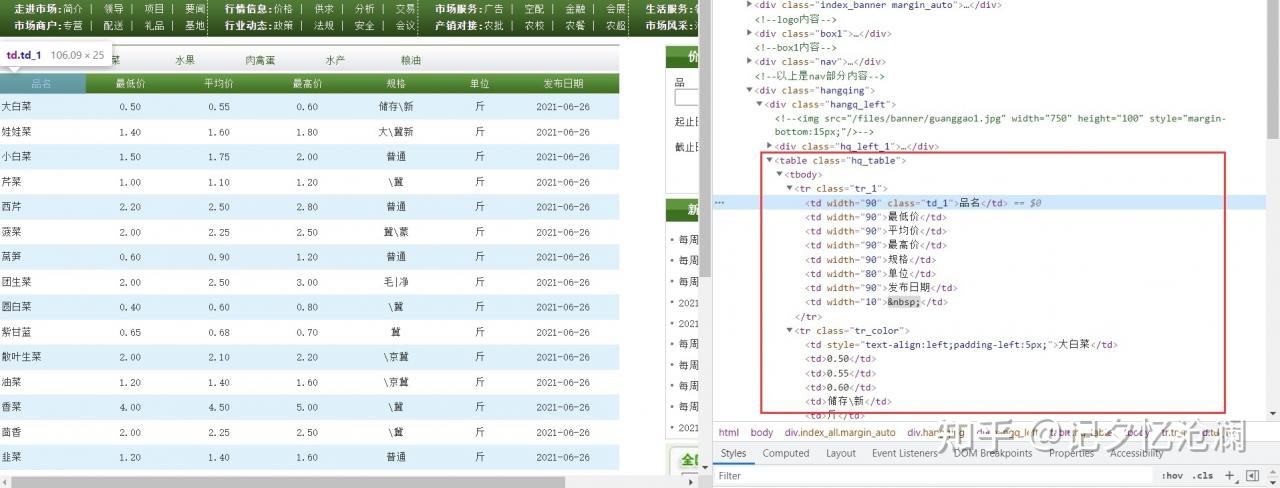Open the 供求 navigation link

(323, 9)
